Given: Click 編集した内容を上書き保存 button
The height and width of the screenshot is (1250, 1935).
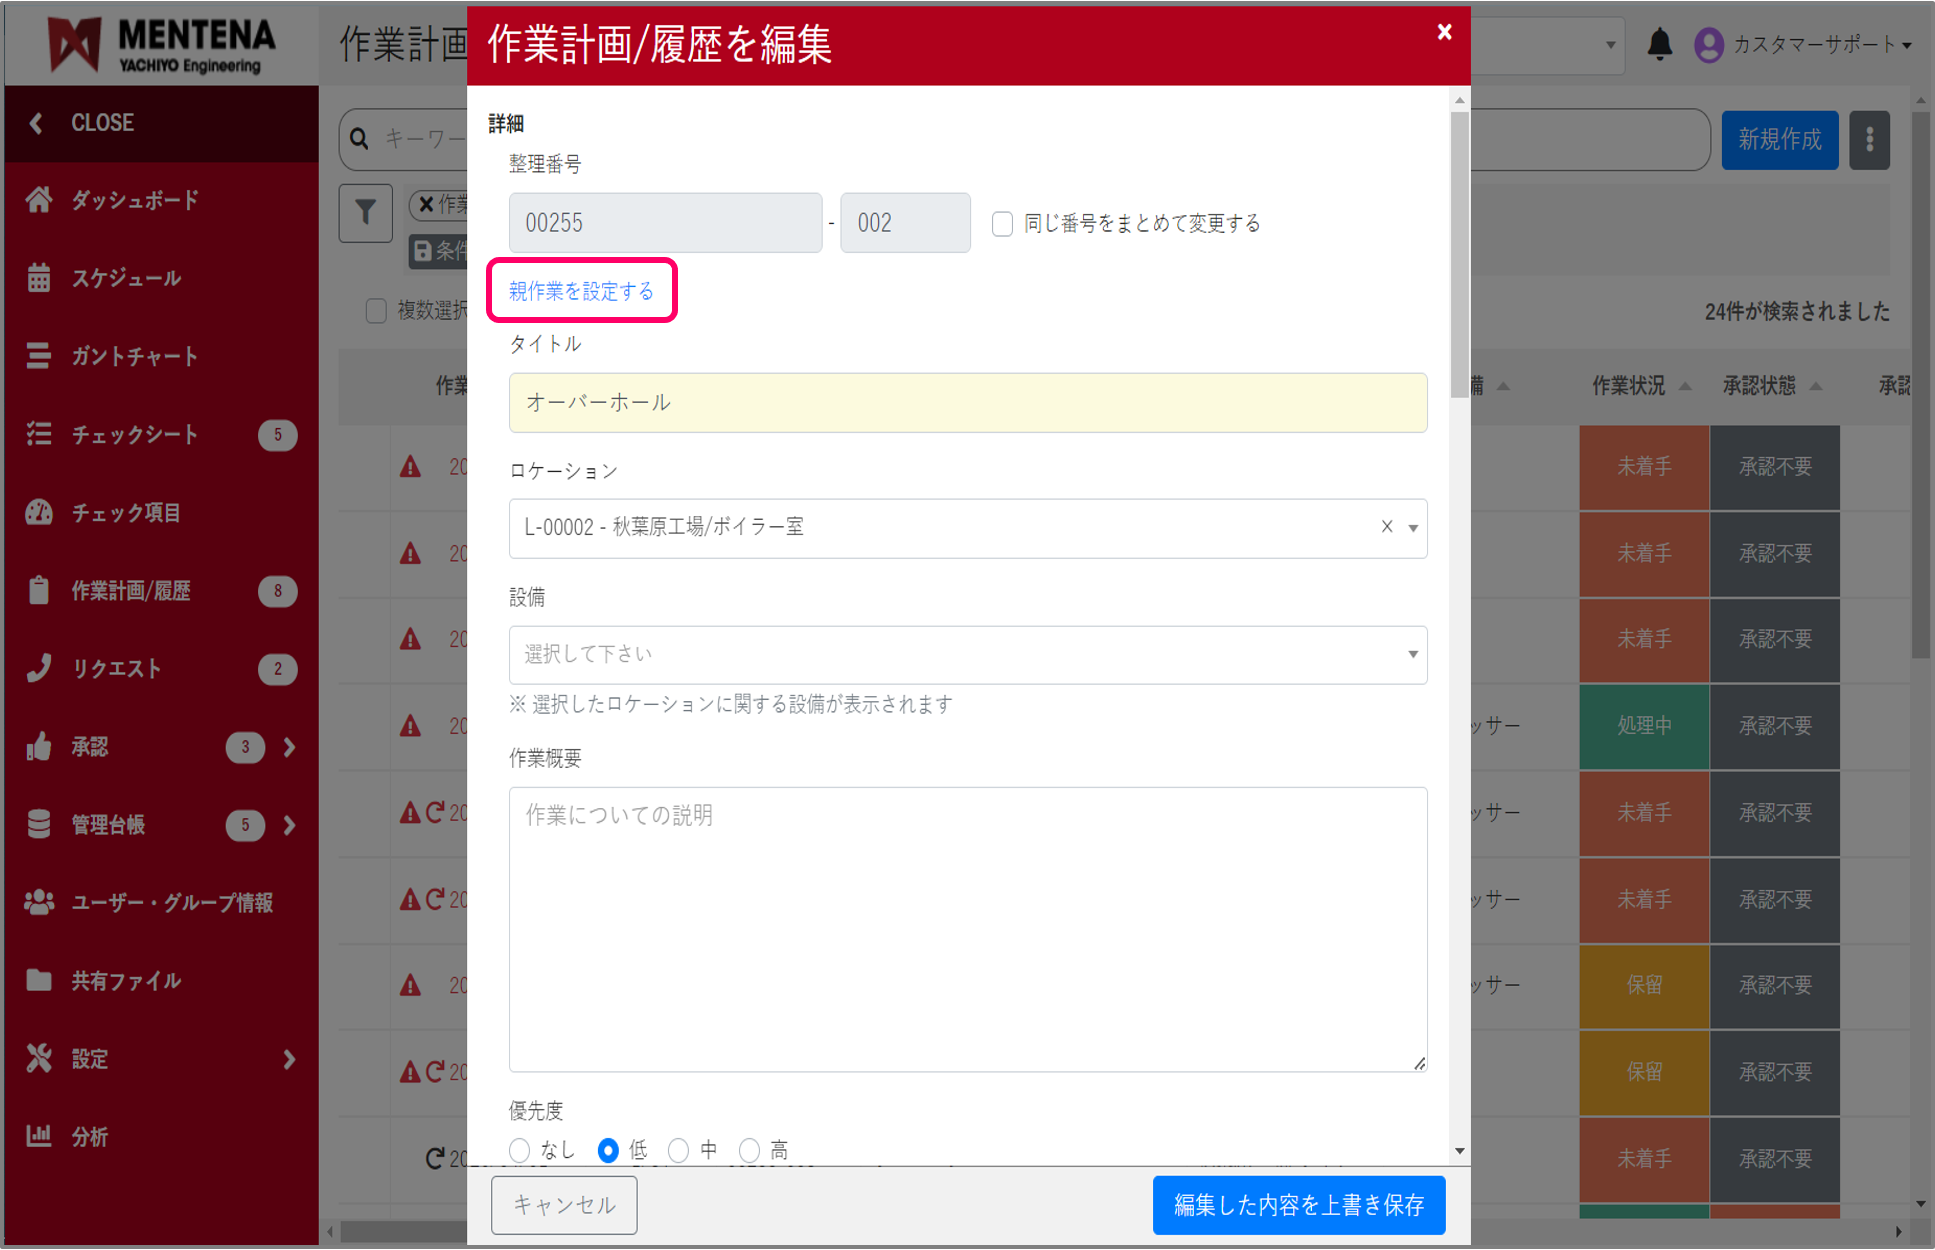Looking at the screenshot, I should 1298,1205.
